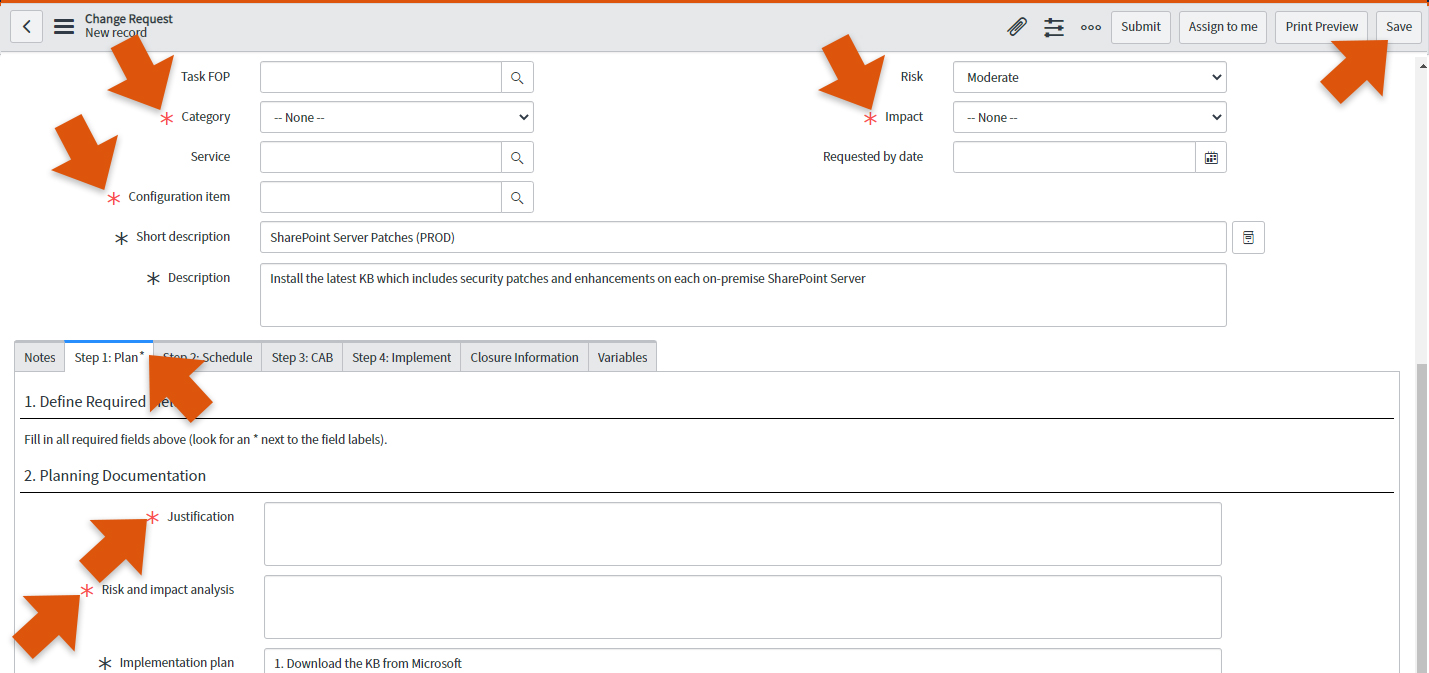The height and width of the screenshot is (673, 1429).
Task: Open the Risk dropdown set to Moderate
Action: point(1089,77)
